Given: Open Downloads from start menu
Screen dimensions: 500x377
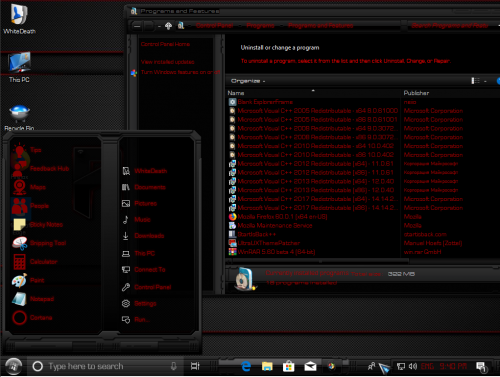Looking at the screenshot, I should (143, 236).
